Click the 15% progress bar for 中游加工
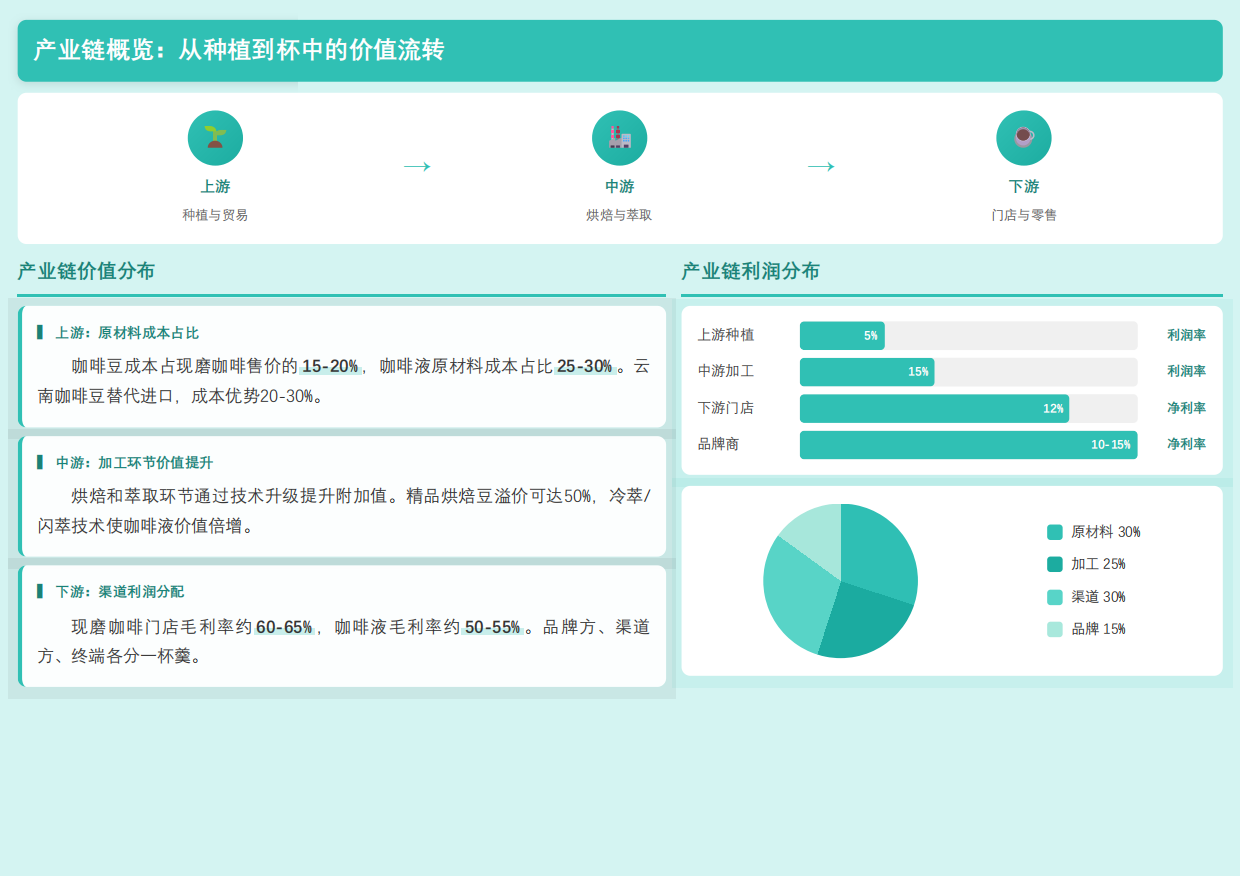This screenshot has width=1240, height=876. [867, 371]
